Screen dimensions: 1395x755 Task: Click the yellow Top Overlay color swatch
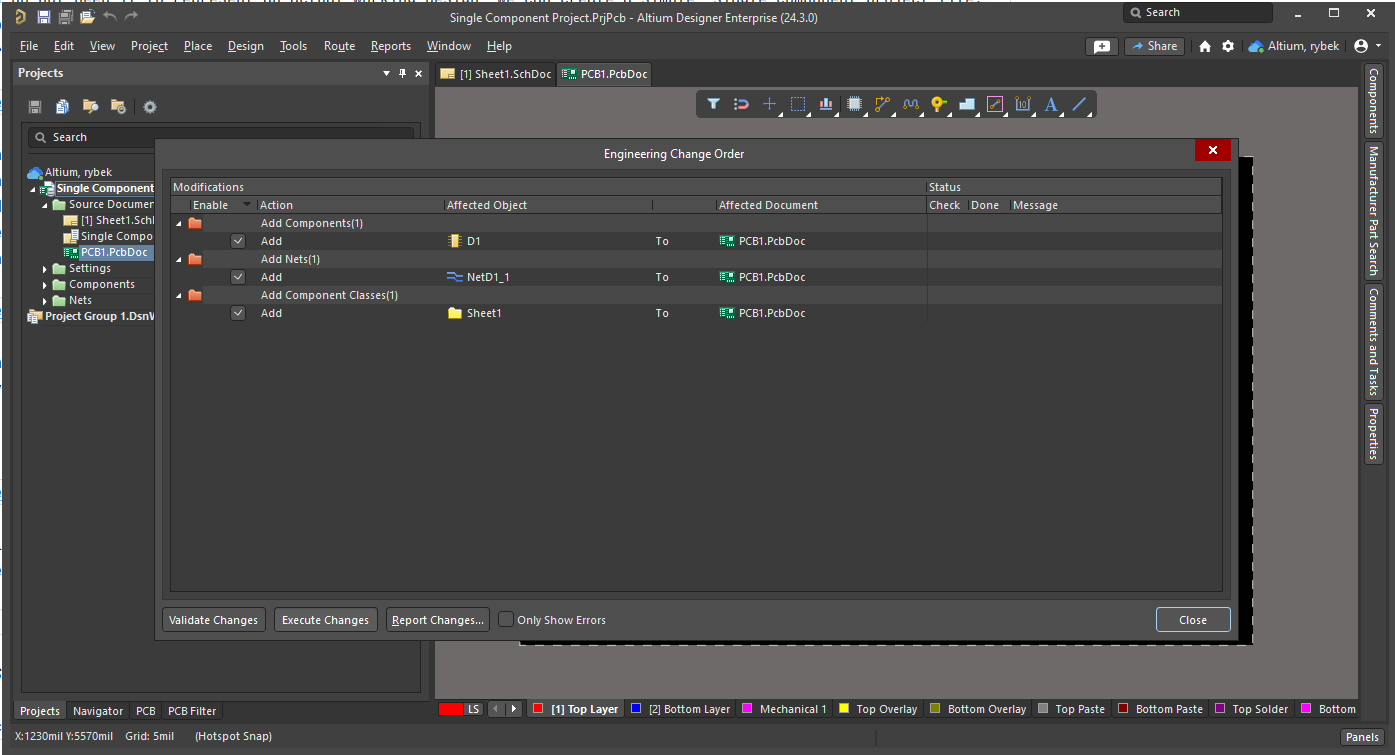point(843,709)
